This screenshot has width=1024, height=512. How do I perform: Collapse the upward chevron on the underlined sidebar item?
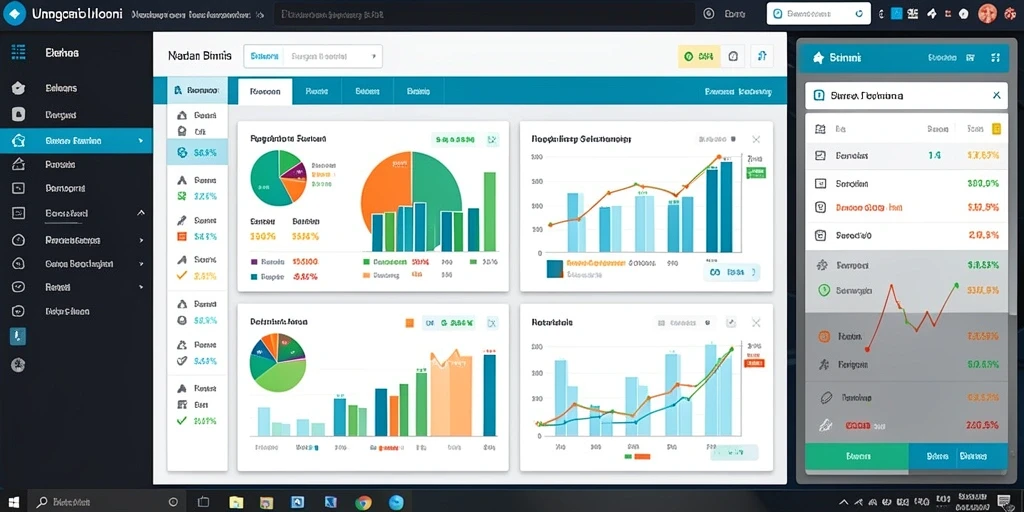coord(141,213)
